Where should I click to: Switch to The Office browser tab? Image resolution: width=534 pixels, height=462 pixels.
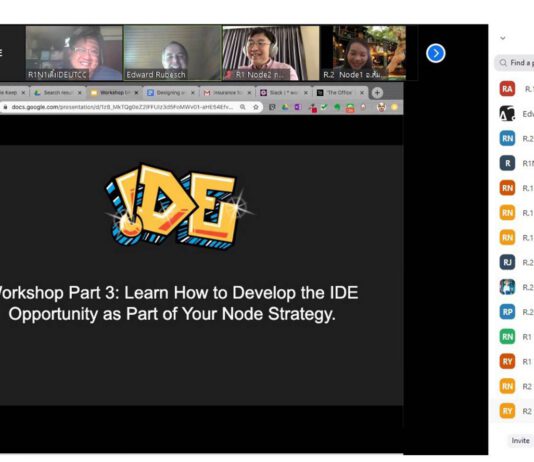point(340,93)
